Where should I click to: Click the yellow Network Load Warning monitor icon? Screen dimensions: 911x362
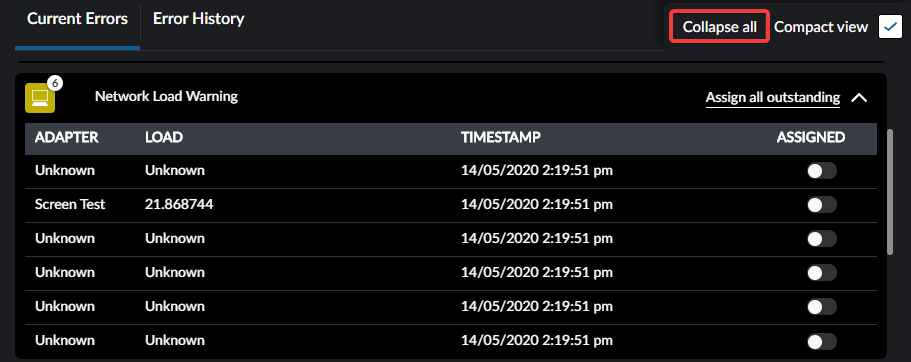pos(40,98)
